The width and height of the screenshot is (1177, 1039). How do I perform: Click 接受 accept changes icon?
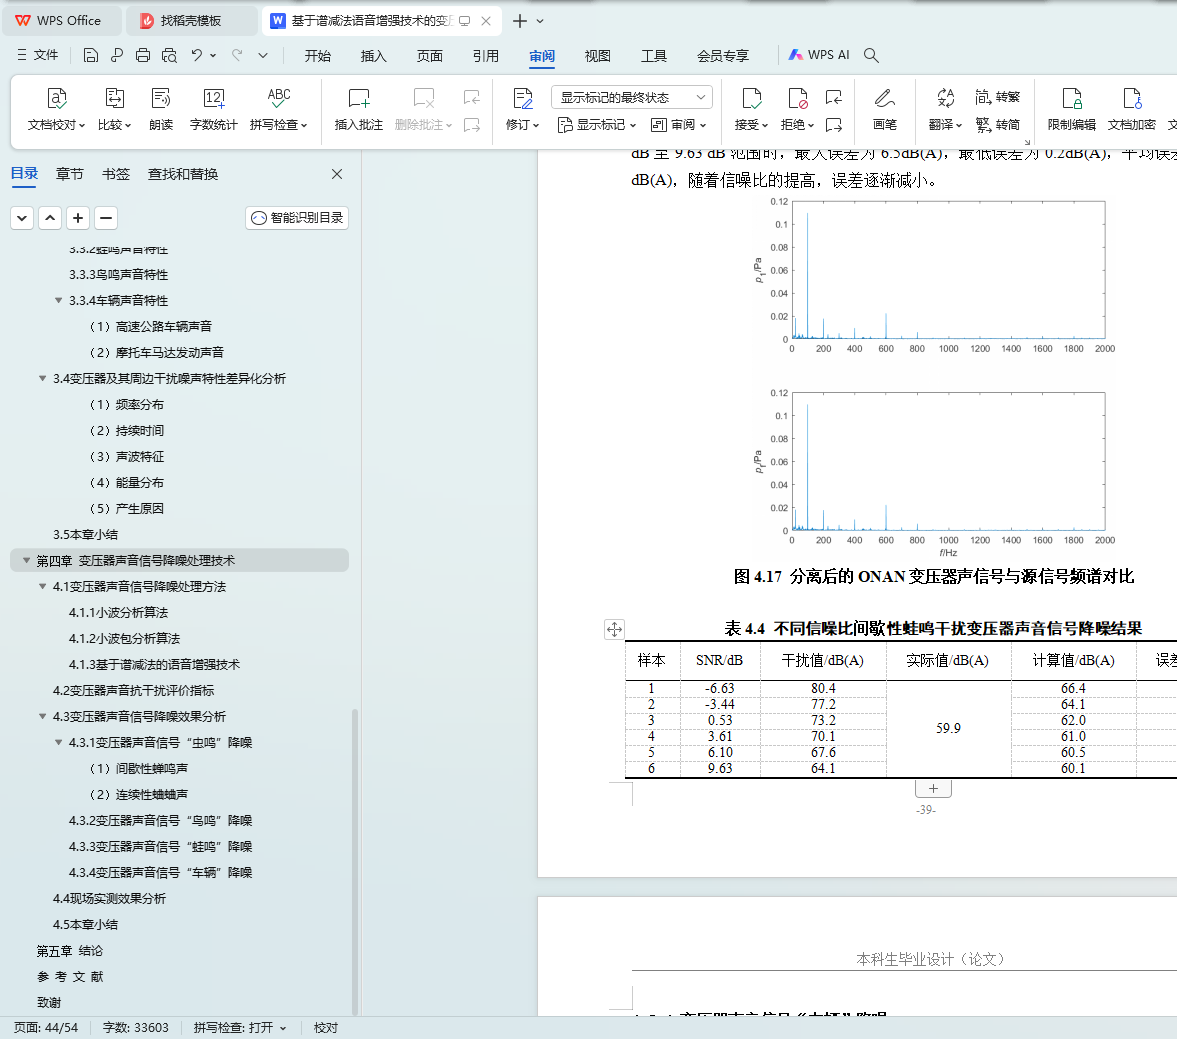(751, 98)
